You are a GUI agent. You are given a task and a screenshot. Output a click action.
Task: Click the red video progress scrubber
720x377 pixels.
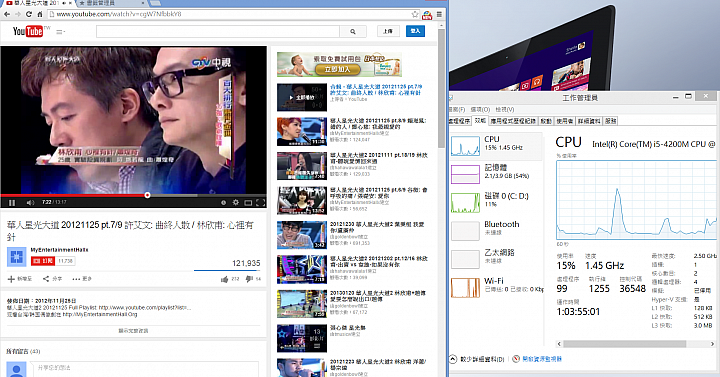(x=147, y=195)
